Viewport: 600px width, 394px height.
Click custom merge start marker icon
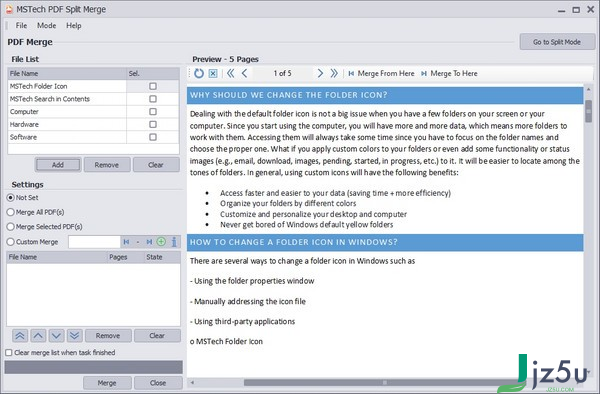click(126, 242)
